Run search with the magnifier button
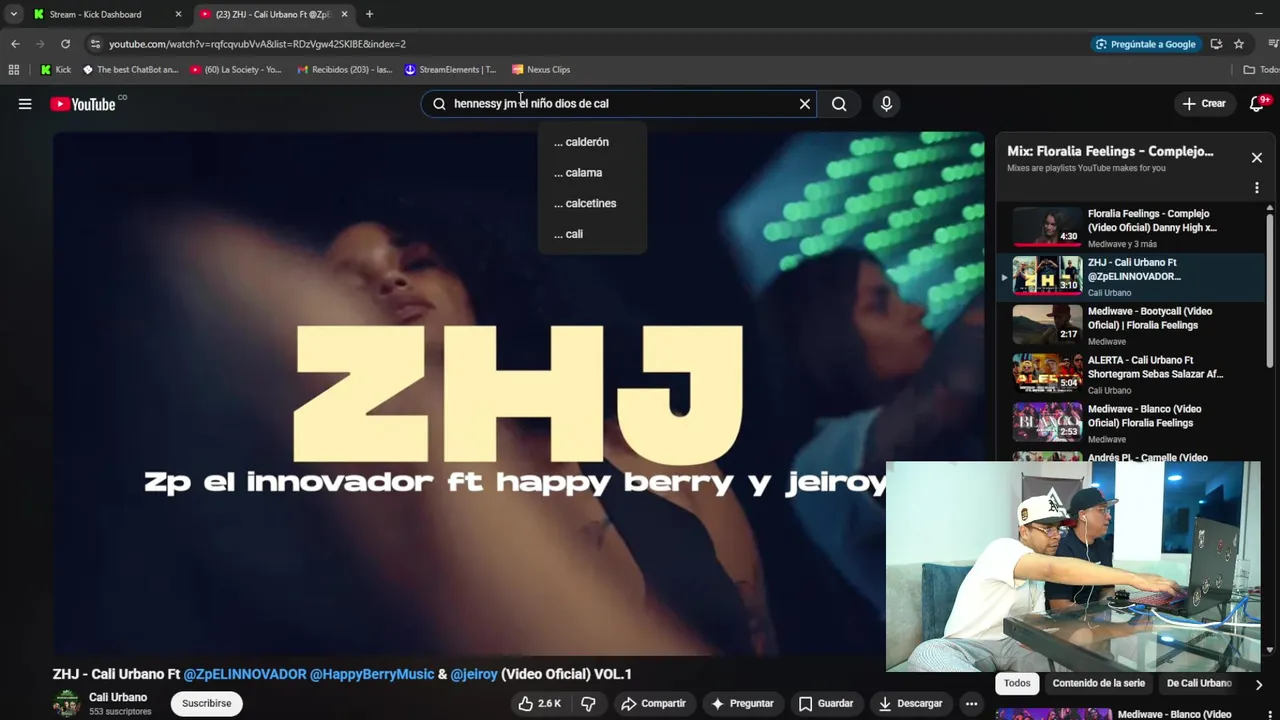This screenshot has height=720, width=1280. (839, 104)
